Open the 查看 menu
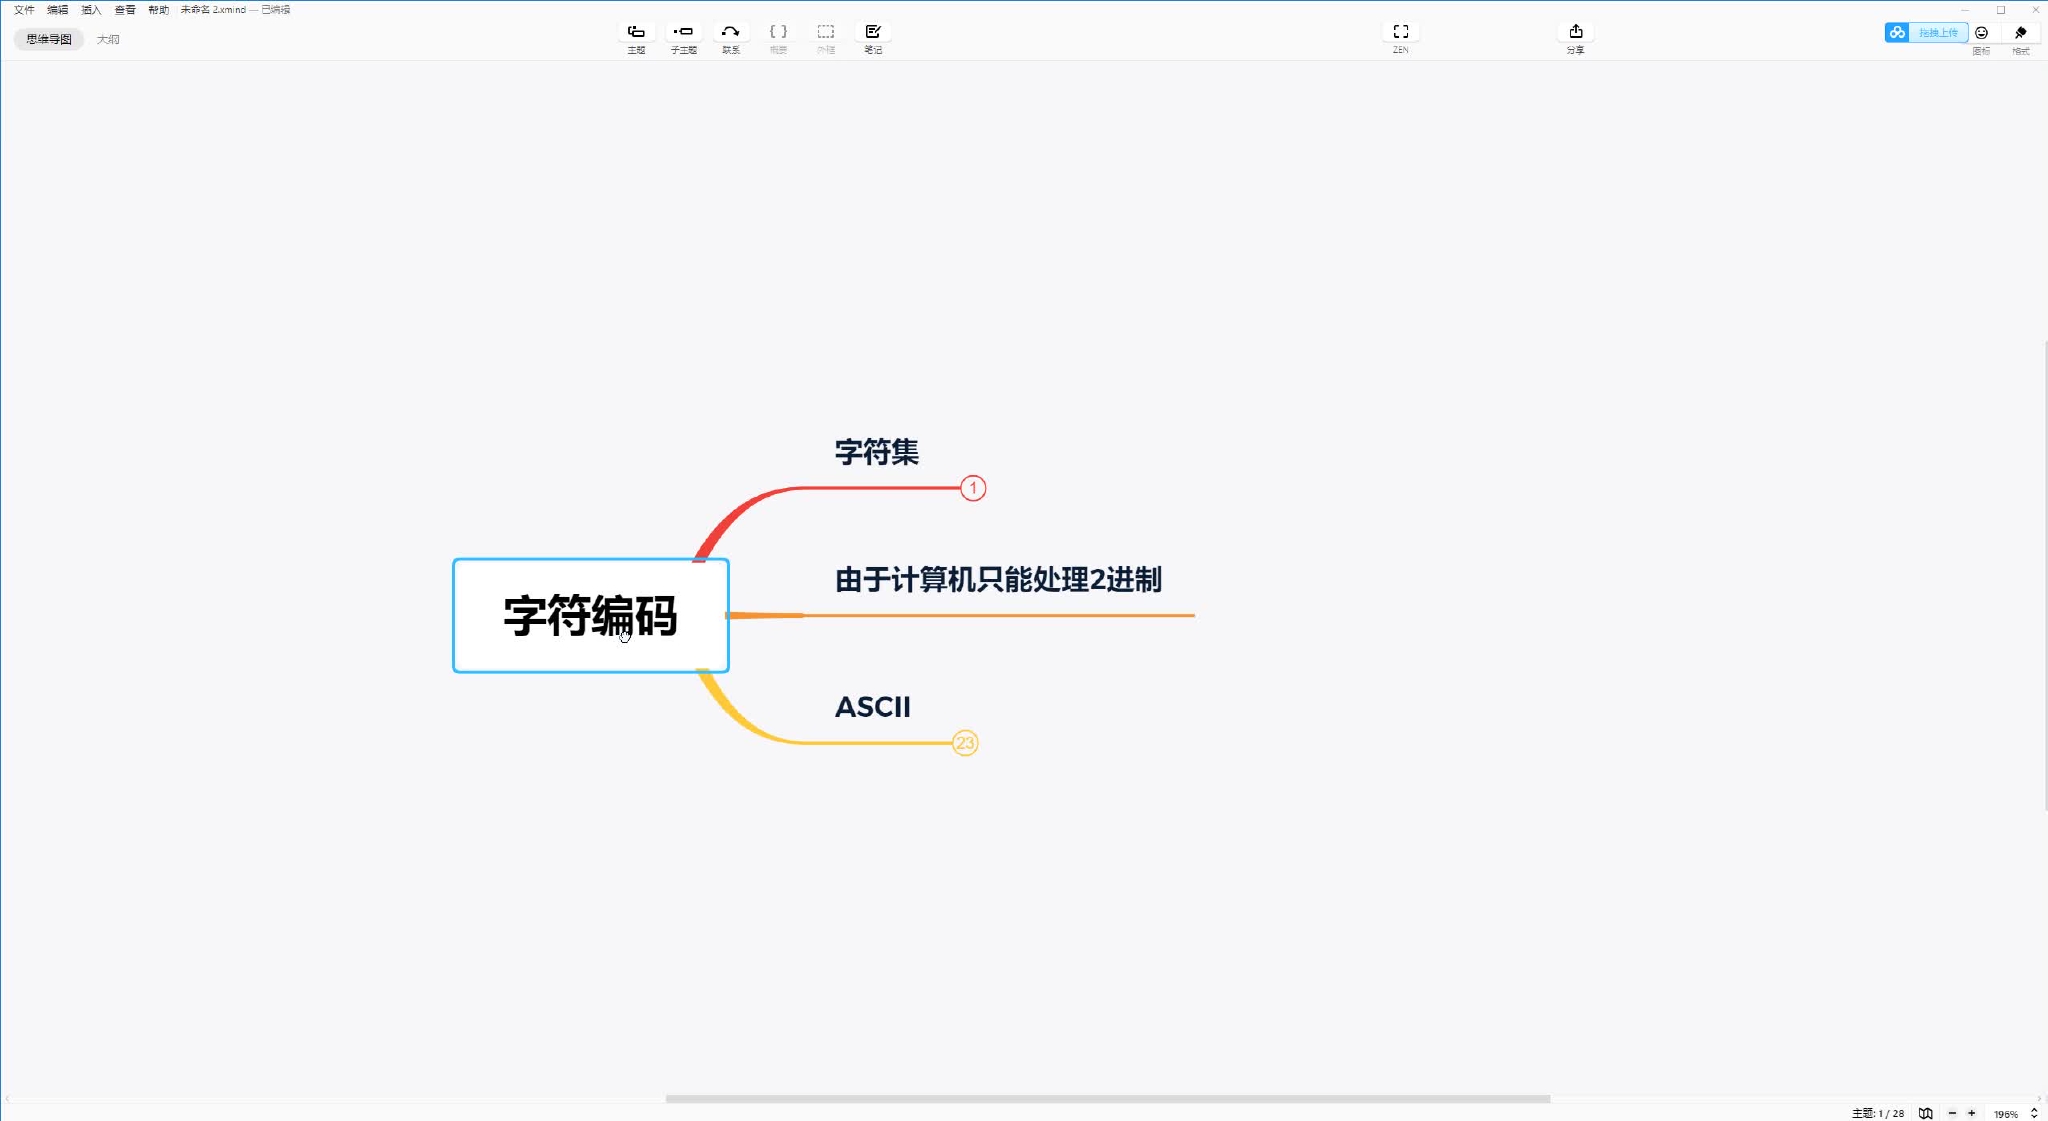 click(x=125, y=10)
